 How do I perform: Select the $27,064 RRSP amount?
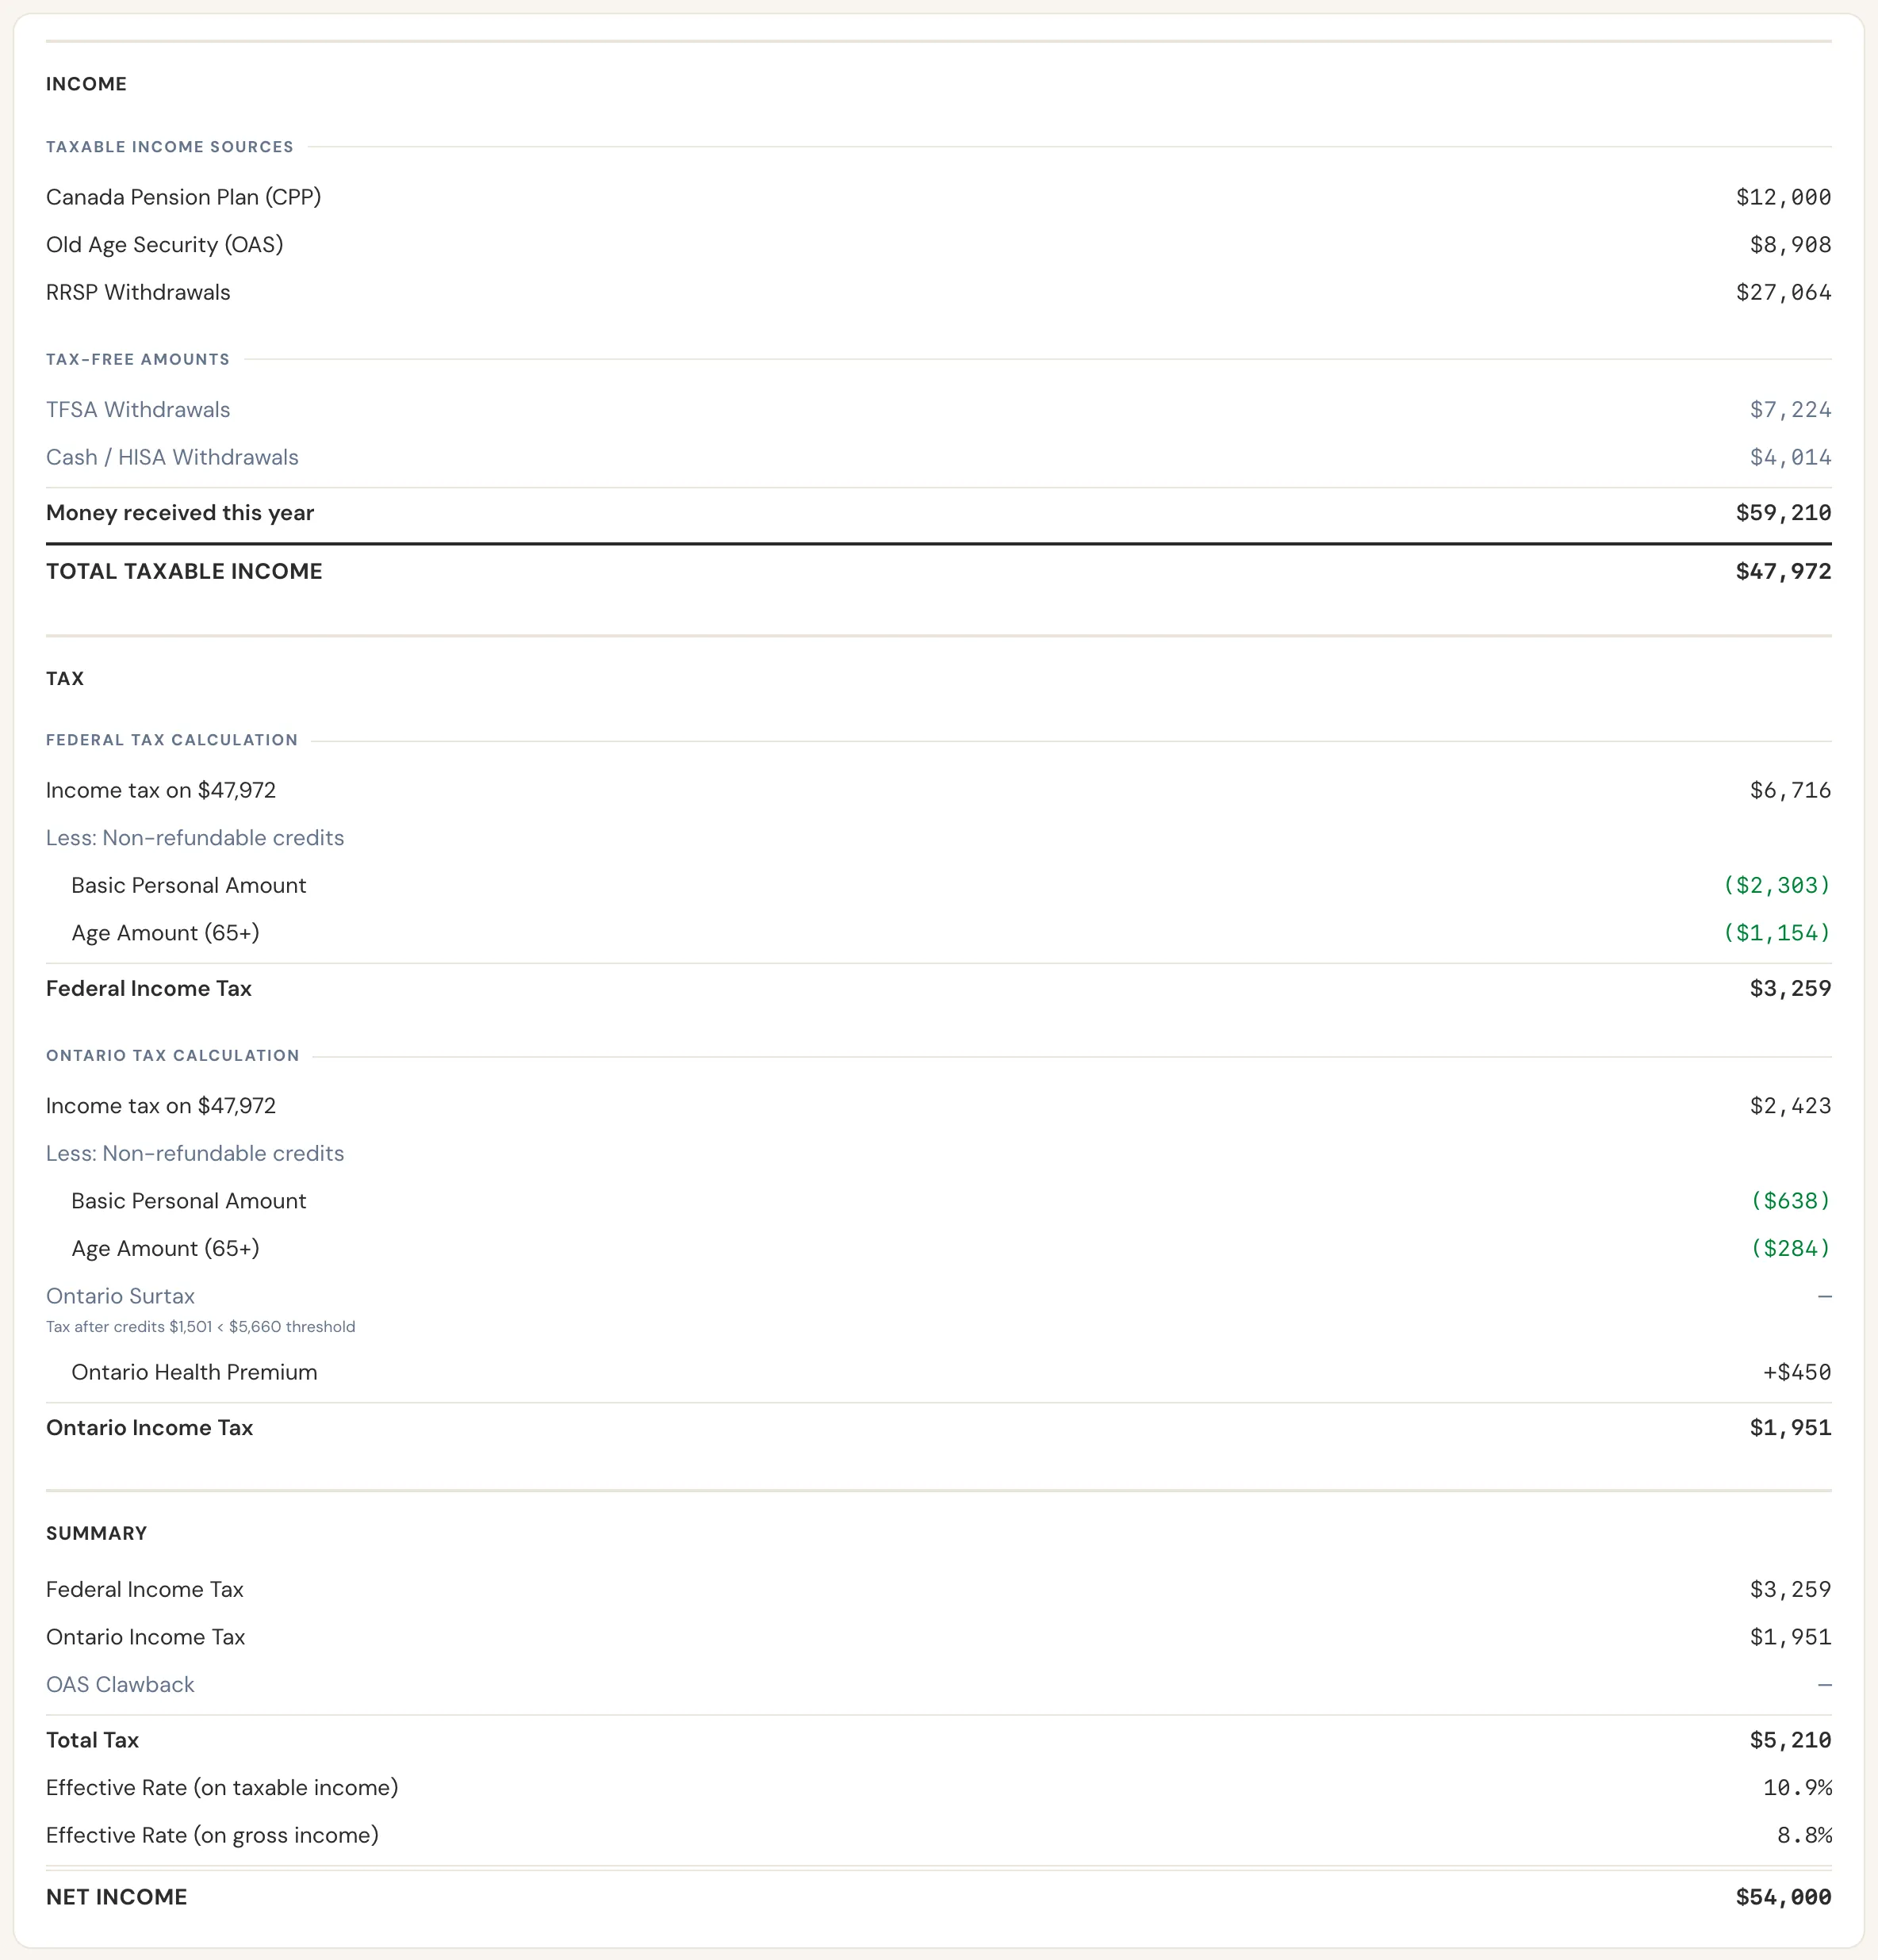[x=1783, y=292]
